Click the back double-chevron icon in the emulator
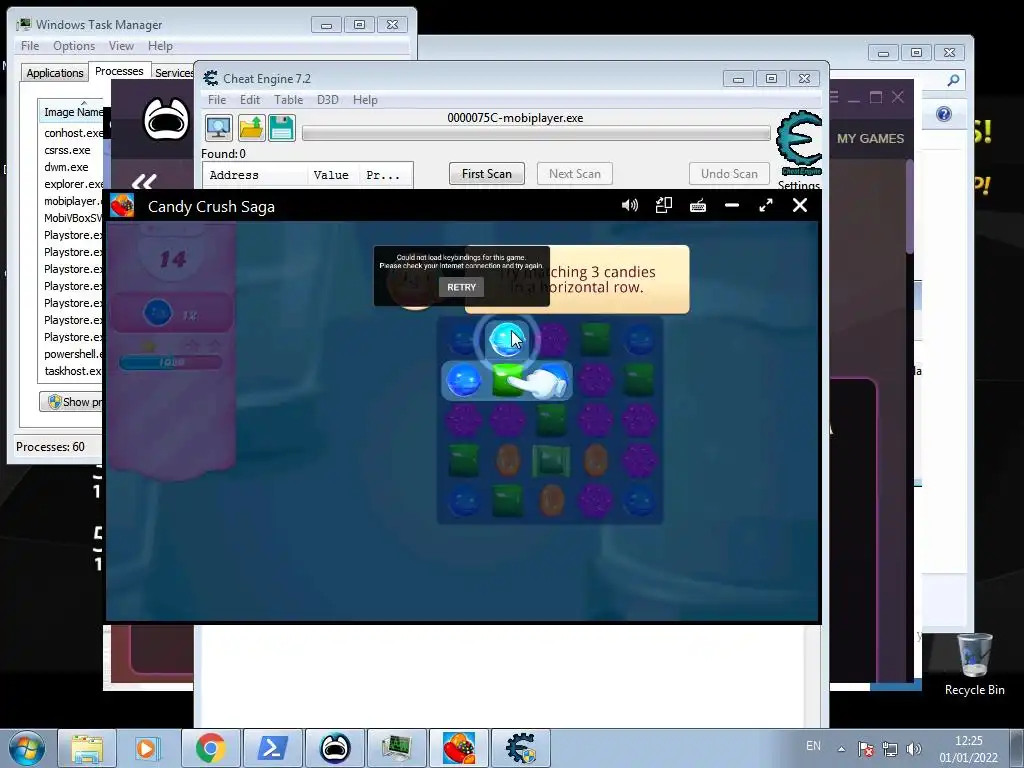Image resolution: width=1024 pixels, height=768 pixels. (x=144, y=181)
